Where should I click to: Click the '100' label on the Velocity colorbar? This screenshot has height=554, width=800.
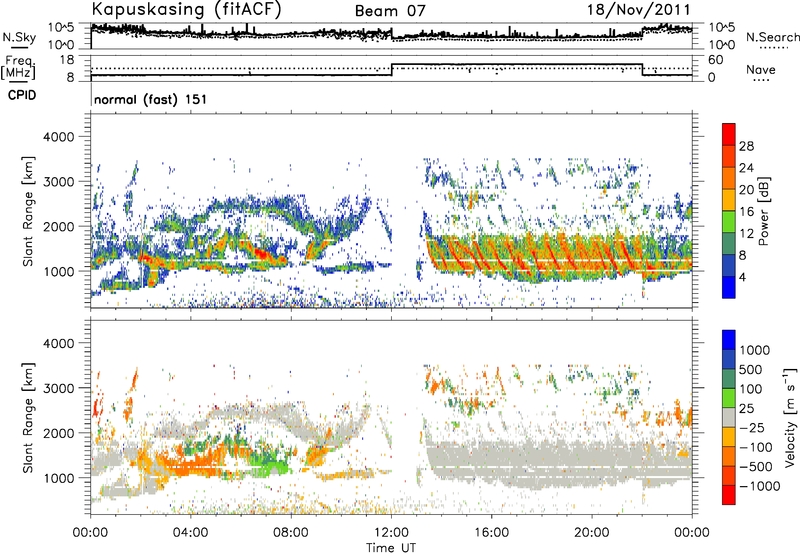[750, 389]
